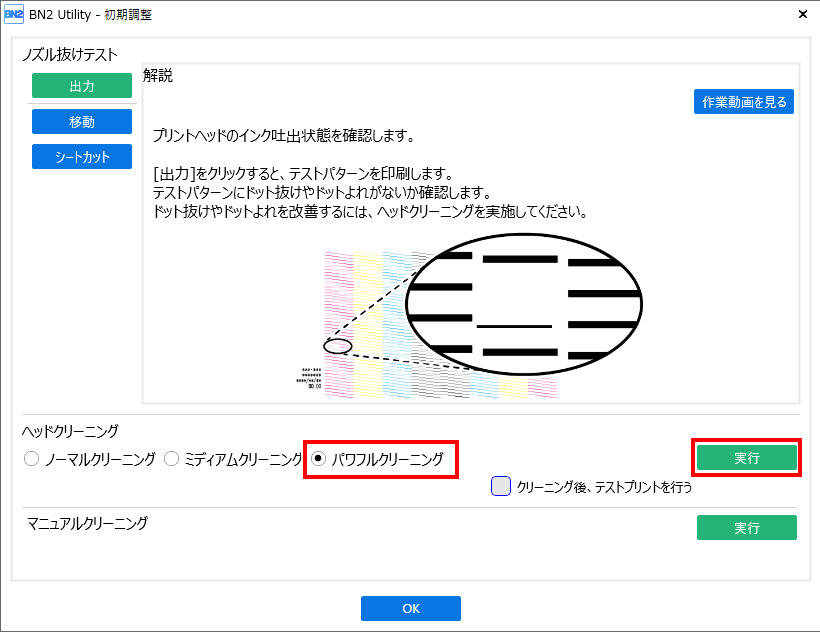Open 作業動画を見る video guide
Viewport: 820px width, 632px height.
pos(744,102)
